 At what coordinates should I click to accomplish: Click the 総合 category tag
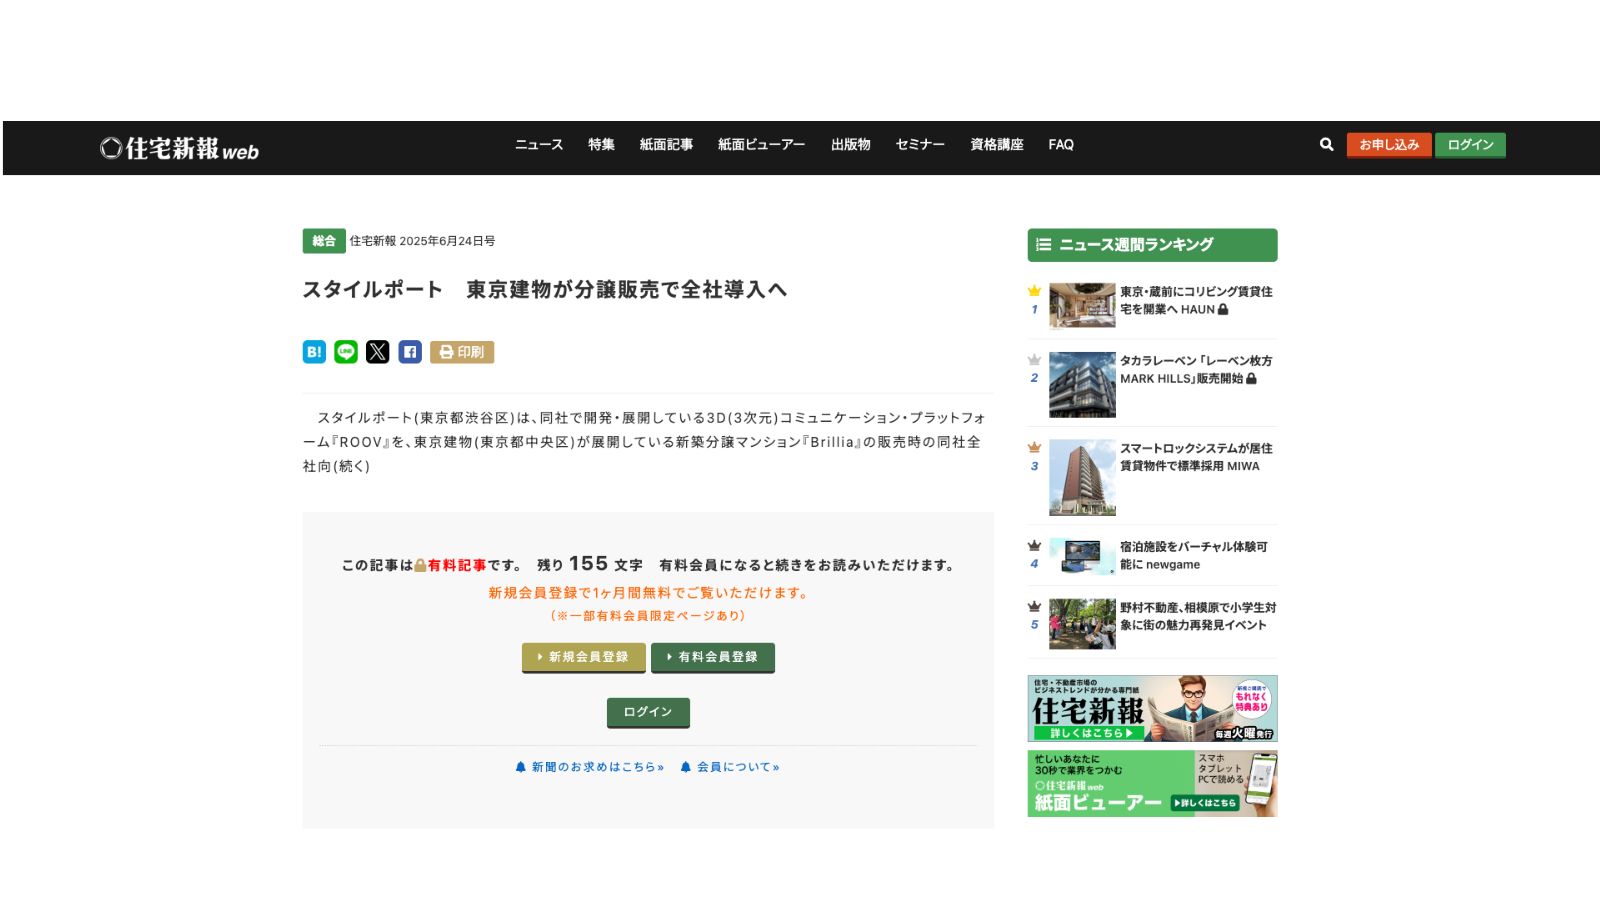pos(324,241)
